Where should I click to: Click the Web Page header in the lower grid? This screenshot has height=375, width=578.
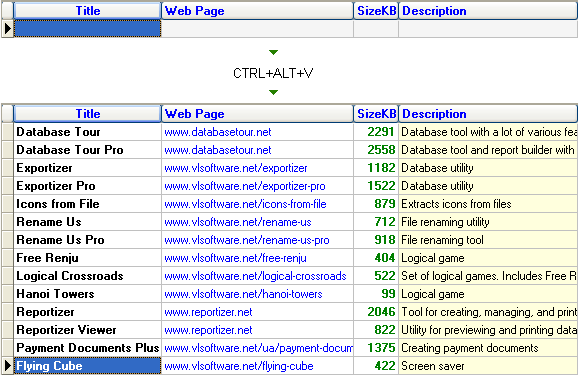pos(257,114)
